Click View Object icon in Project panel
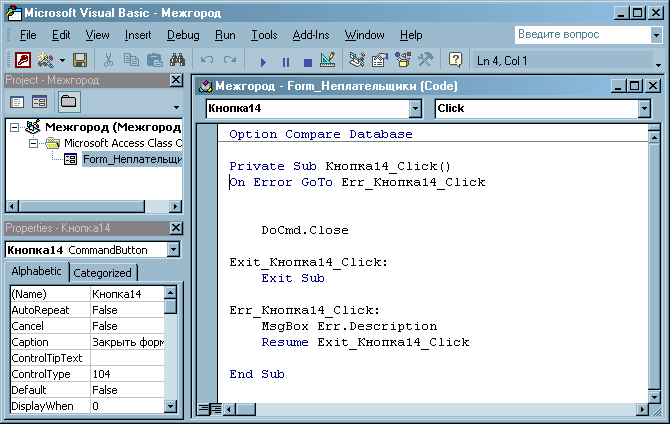This screenshot has width=670, height=424. point(39,102)
